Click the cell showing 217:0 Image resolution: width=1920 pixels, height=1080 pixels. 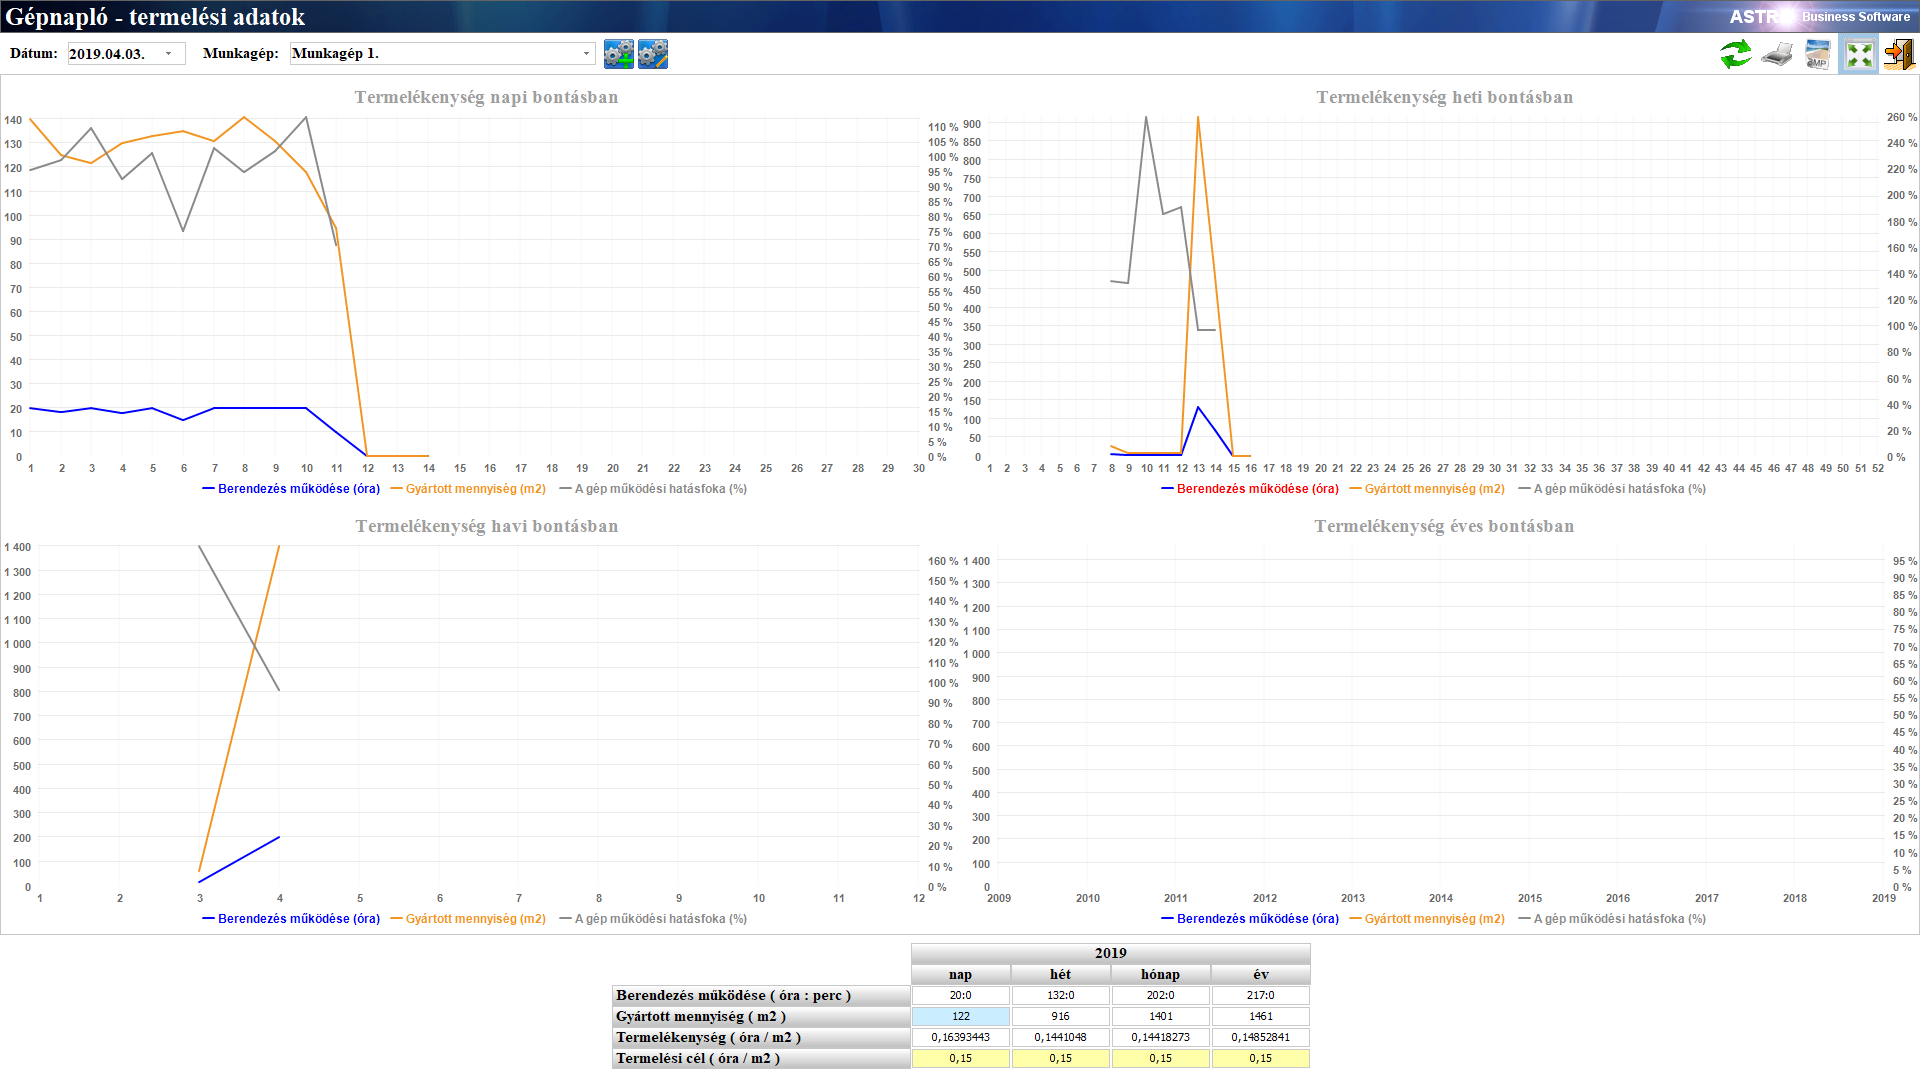point(1261,995)
